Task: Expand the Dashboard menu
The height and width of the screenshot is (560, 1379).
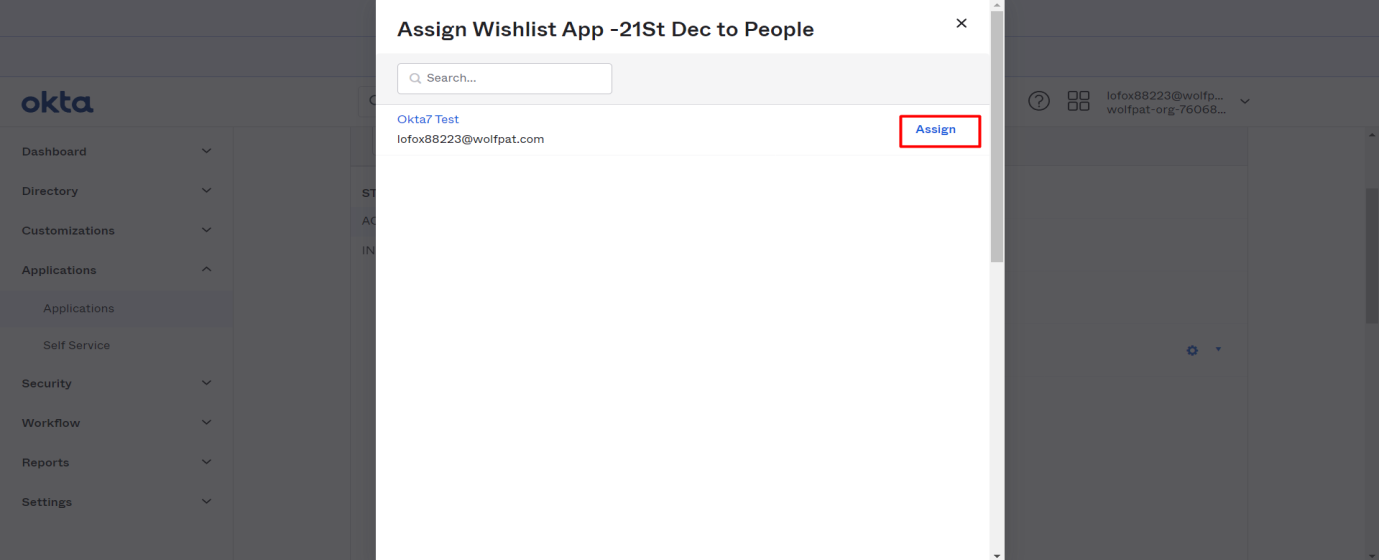Action: (117, 151)
